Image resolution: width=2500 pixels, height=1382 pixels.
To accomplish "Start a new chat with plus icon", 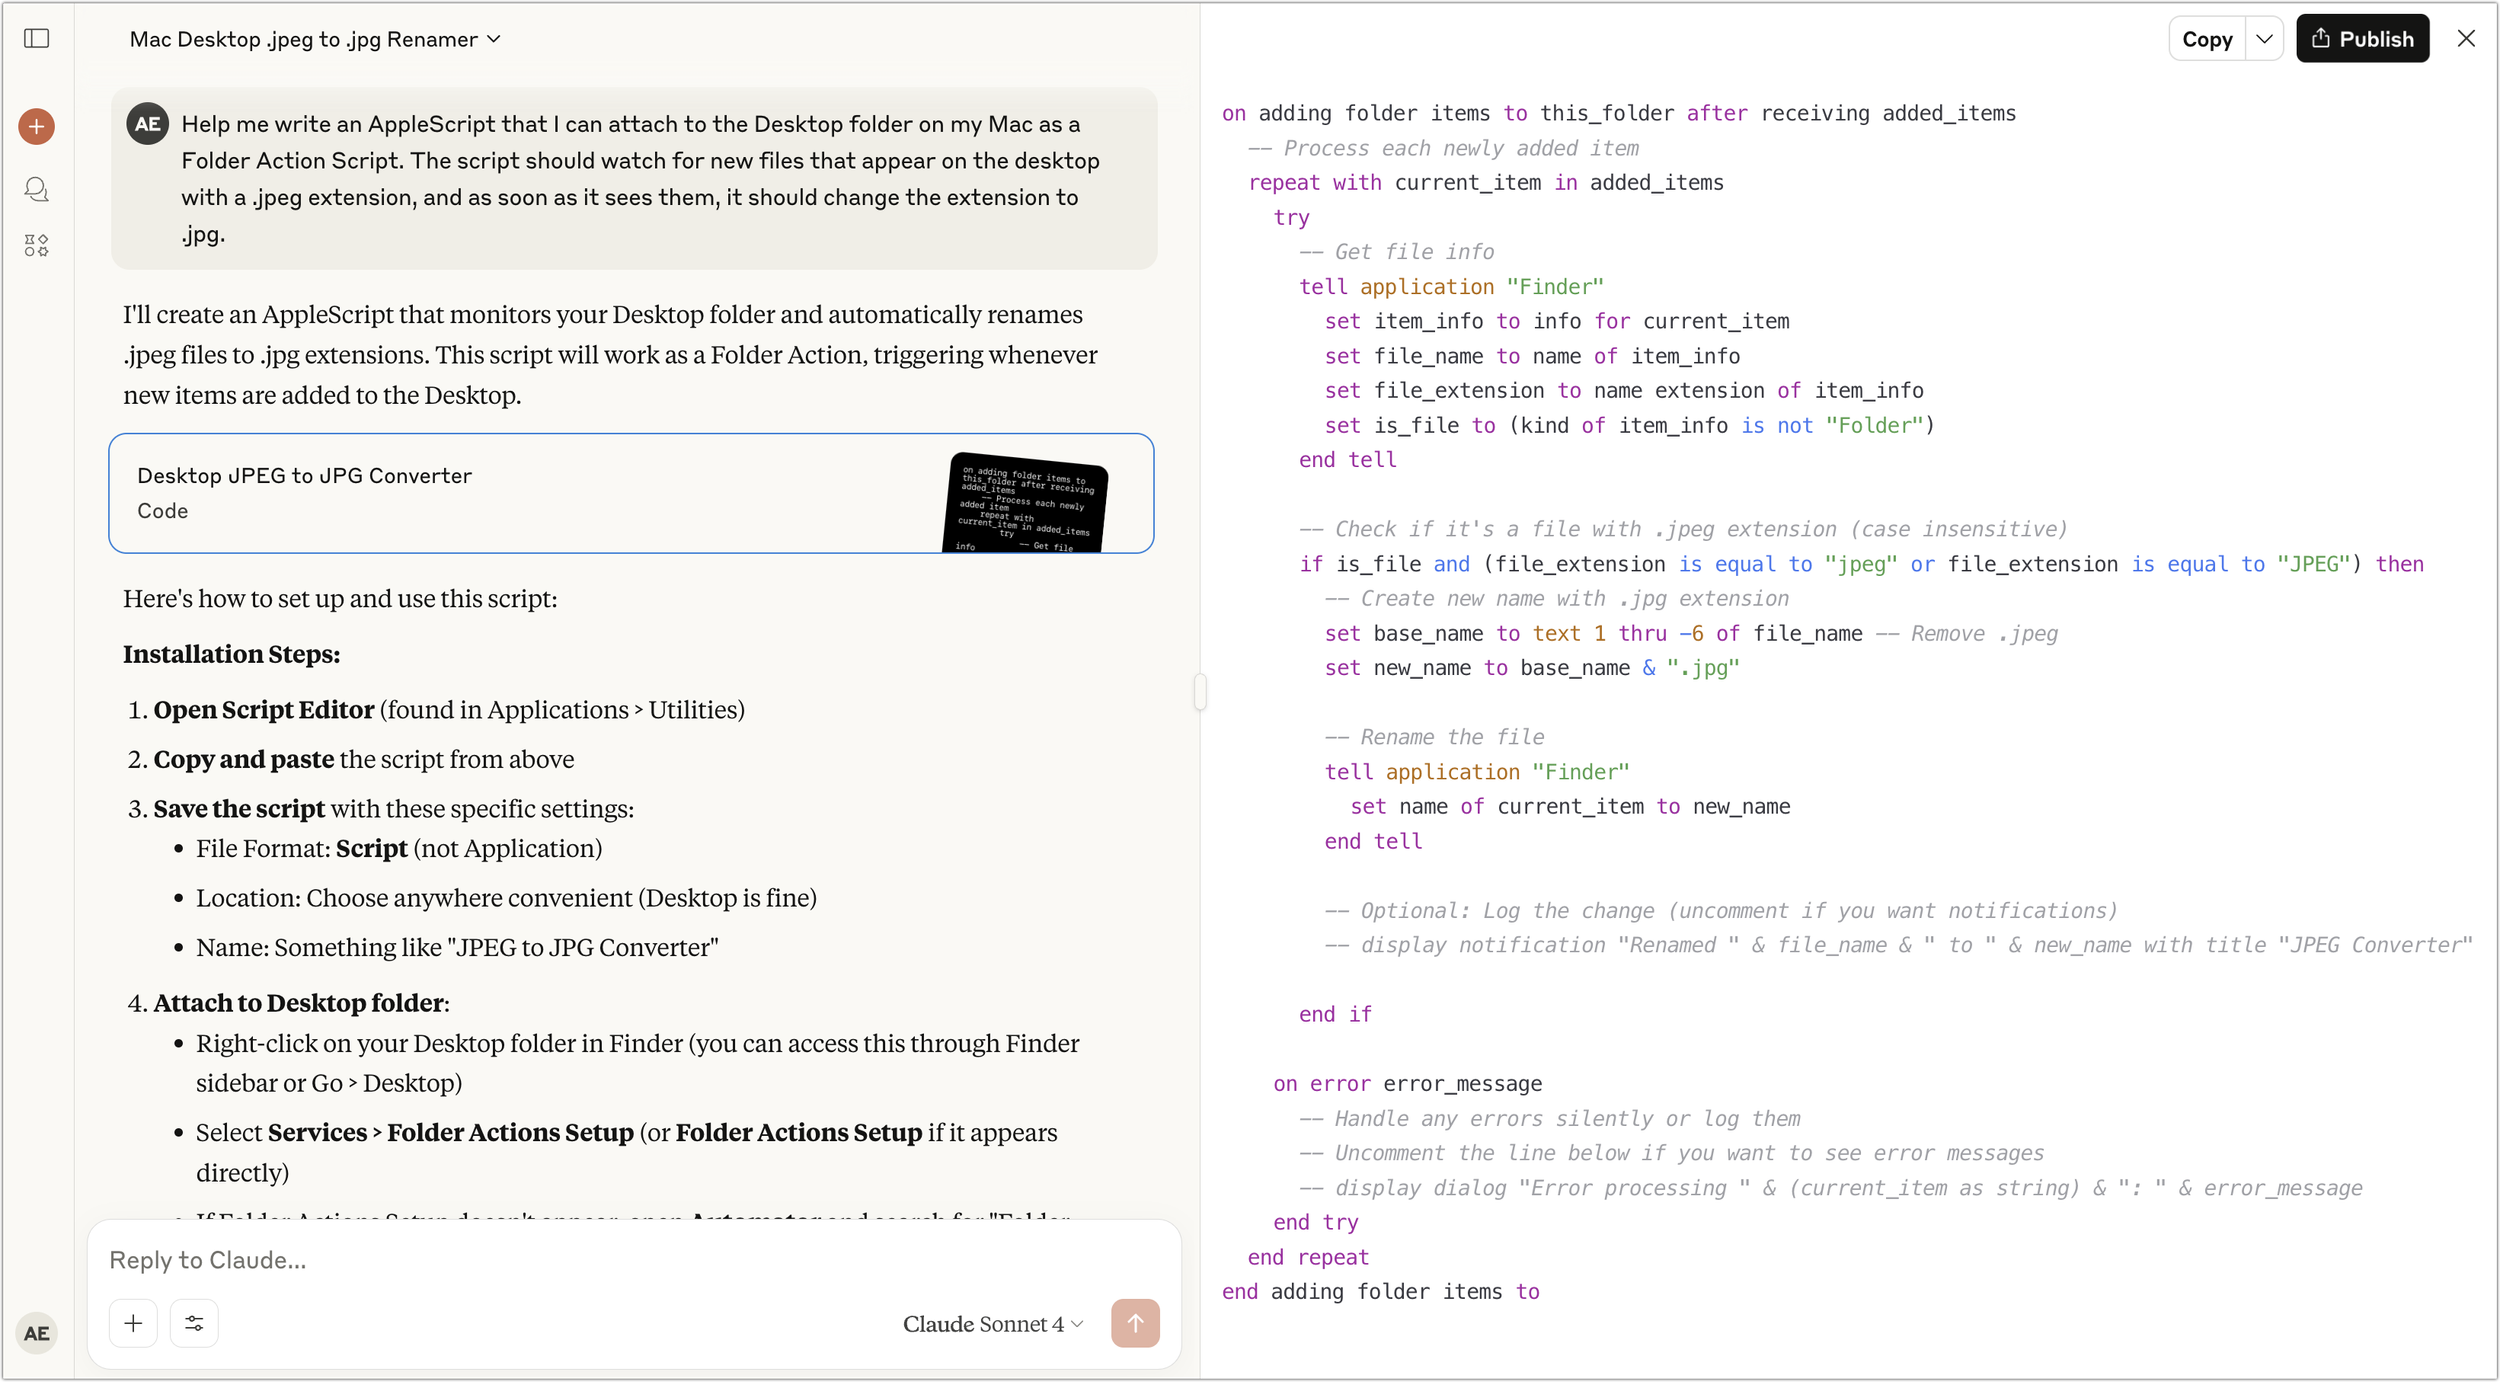I will (x=37, y=127).
